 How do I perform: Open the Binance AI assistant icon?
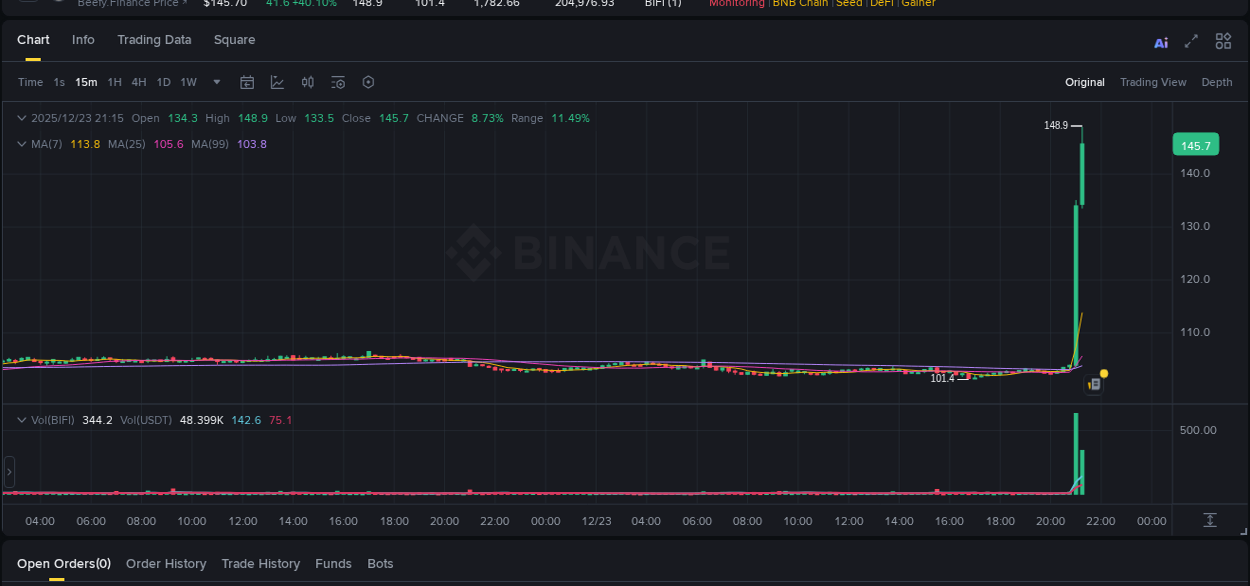tap(1161, 41)
